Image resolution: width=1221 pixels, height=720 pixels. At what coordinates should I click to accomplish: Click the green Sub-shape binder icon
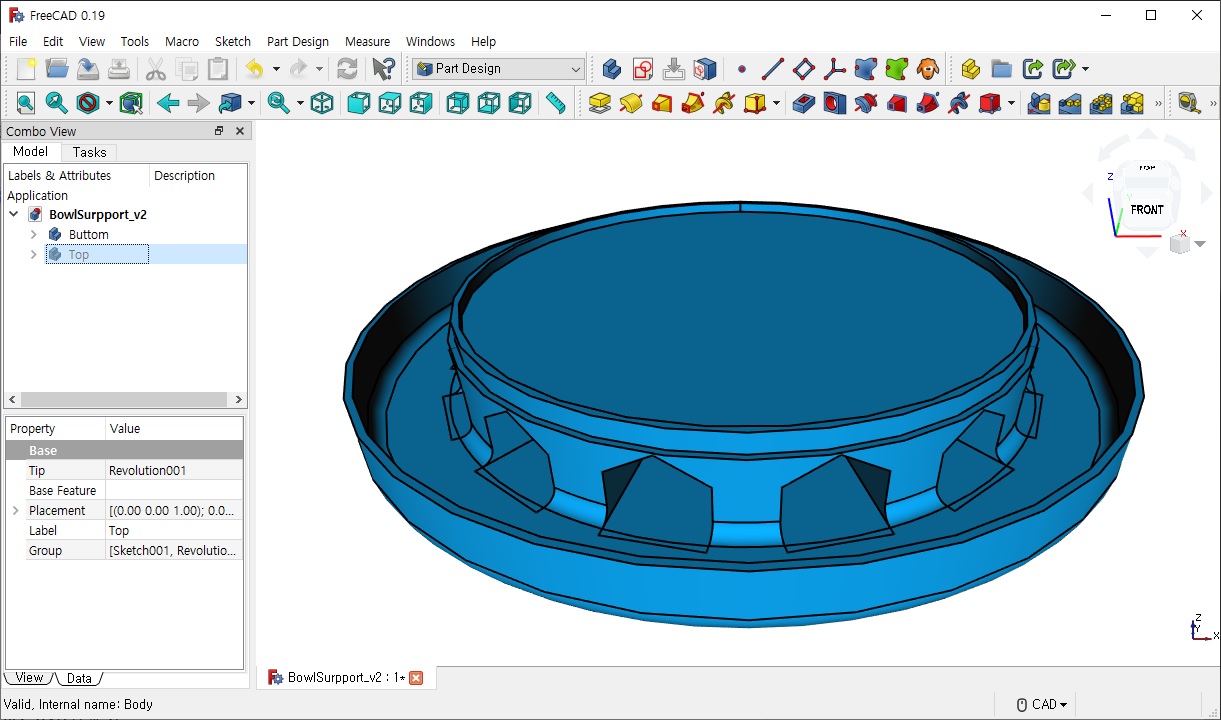click(896, 69)
